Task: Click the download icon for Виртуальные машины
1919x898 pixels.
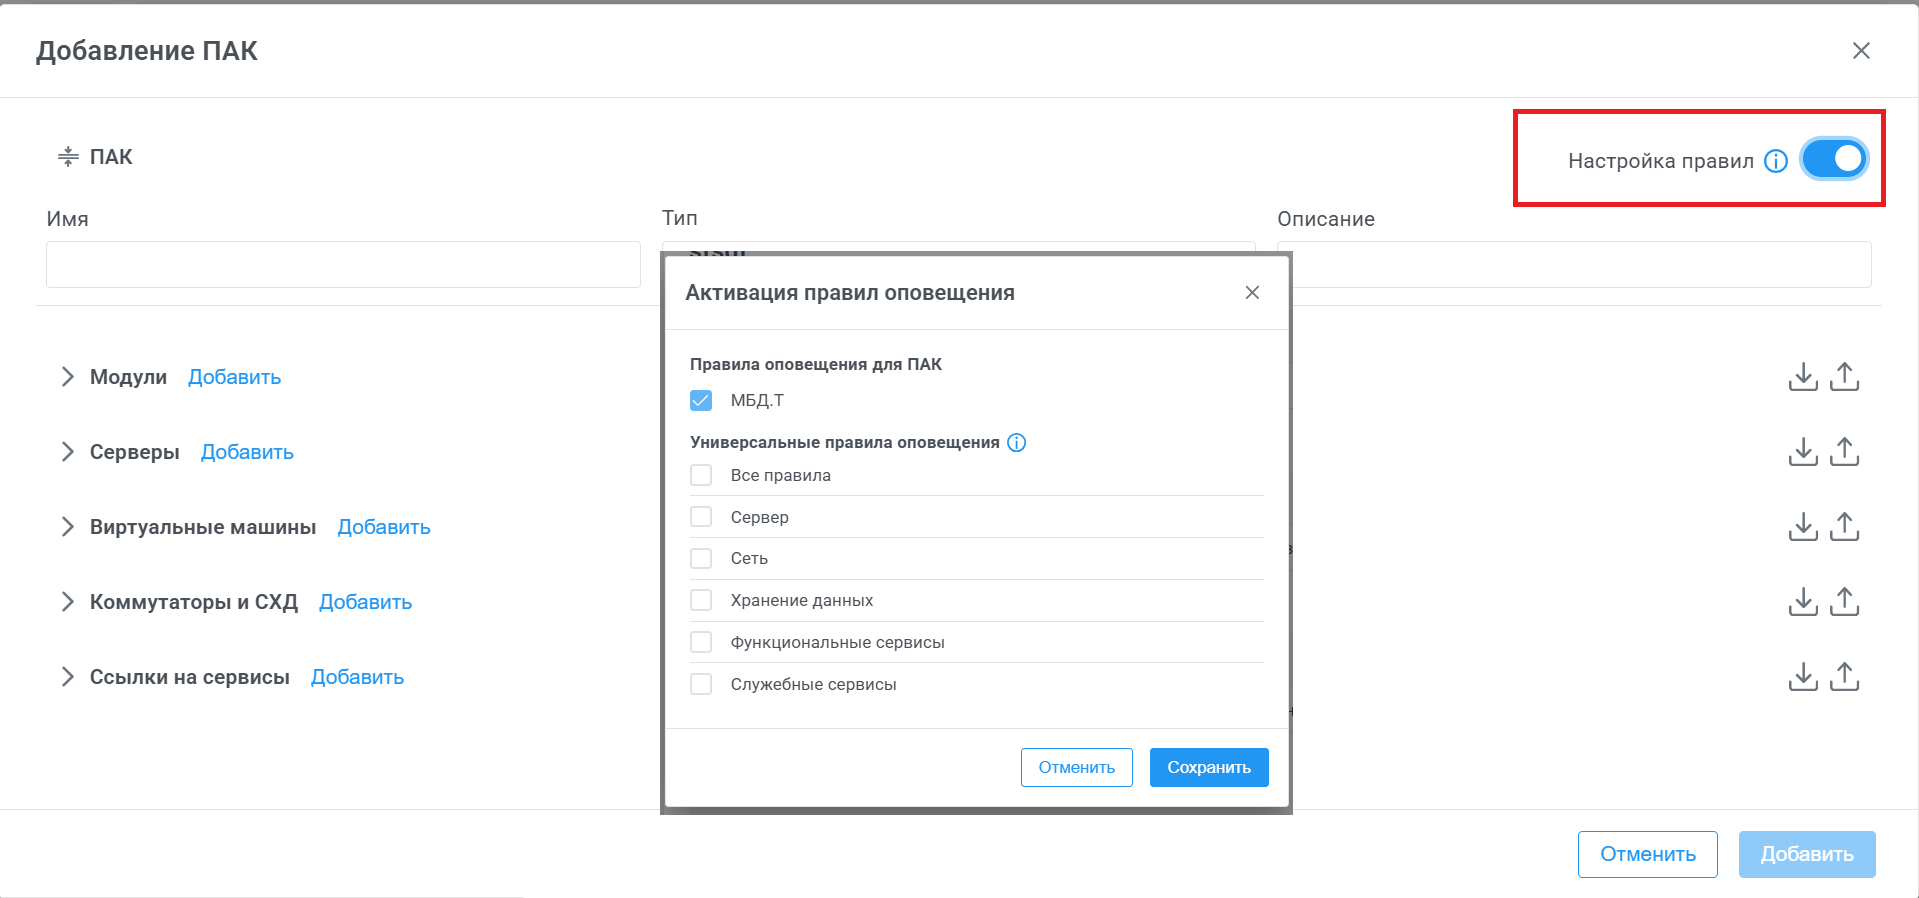Action: point(1802,527)
